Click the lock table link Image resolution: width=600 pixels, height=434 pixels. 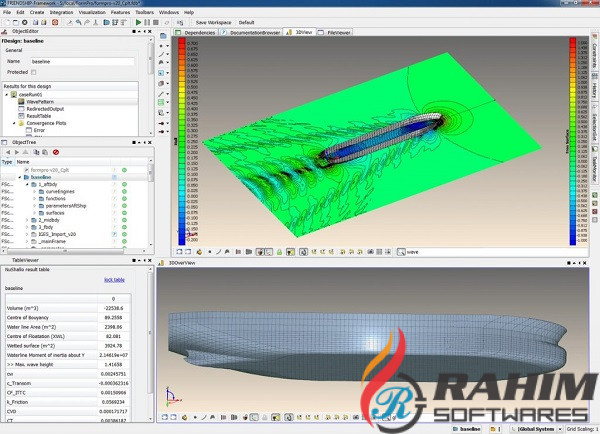(114, 280)
